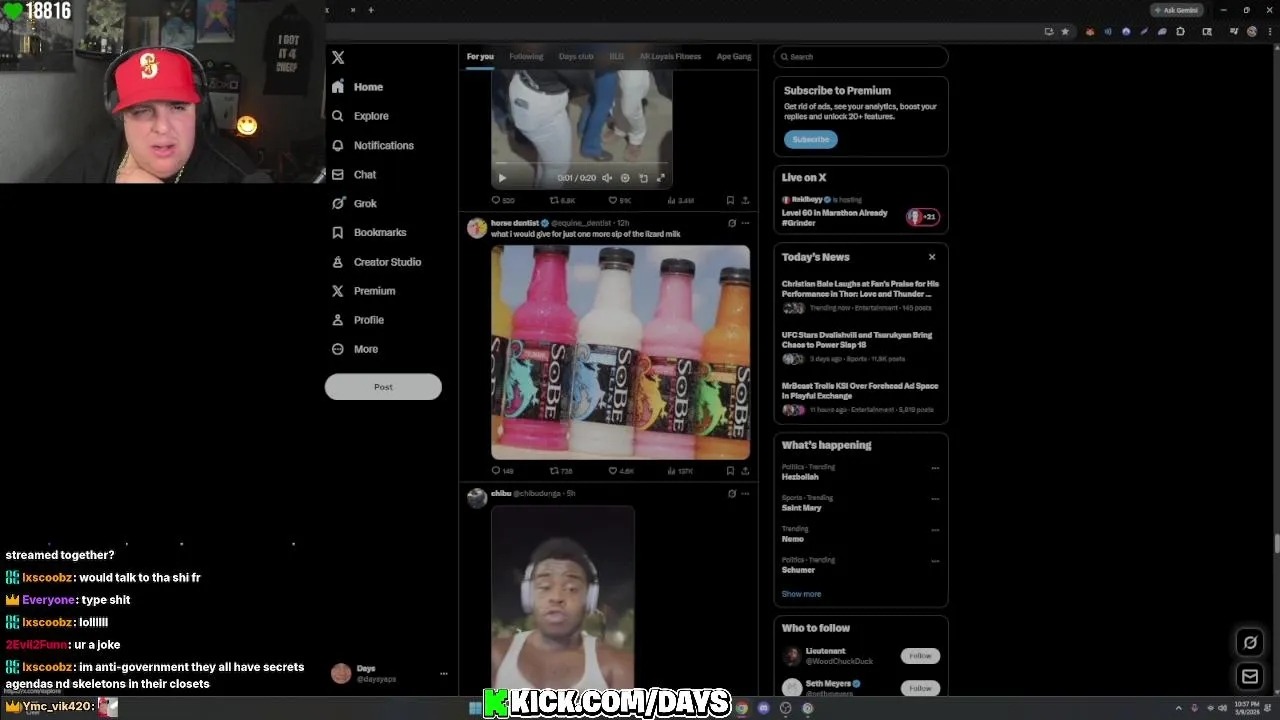Open options for Saint Mary trend

(935, 499)
